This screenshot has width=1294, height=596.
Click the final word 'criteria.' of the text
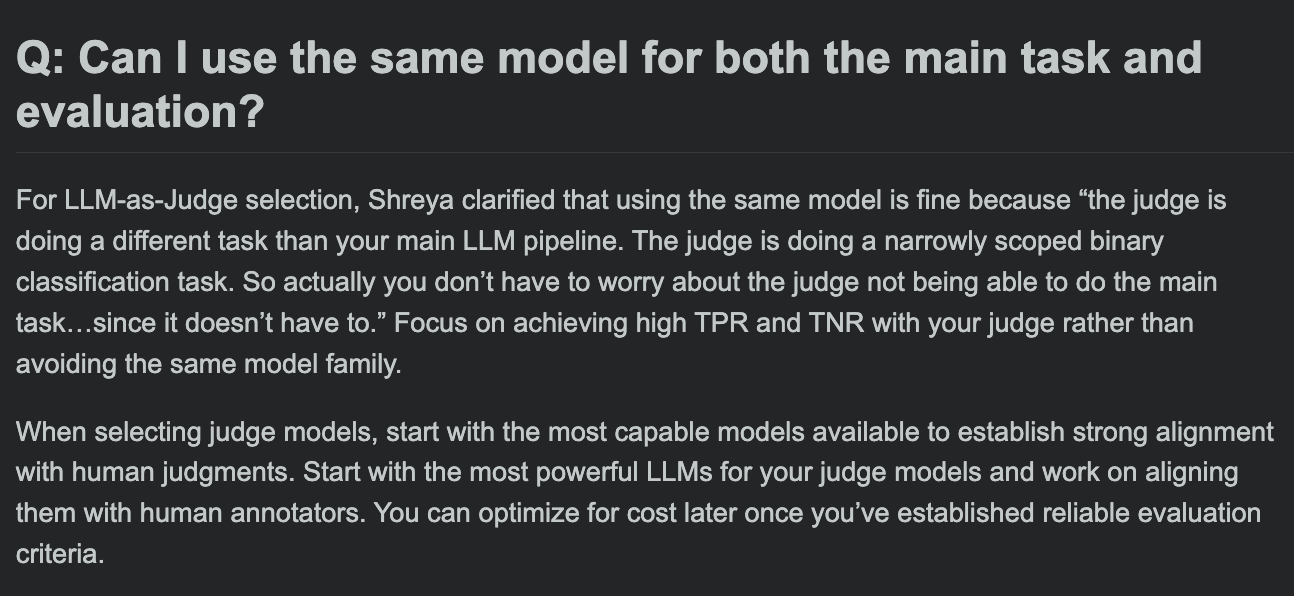click(x=60, y=554)
